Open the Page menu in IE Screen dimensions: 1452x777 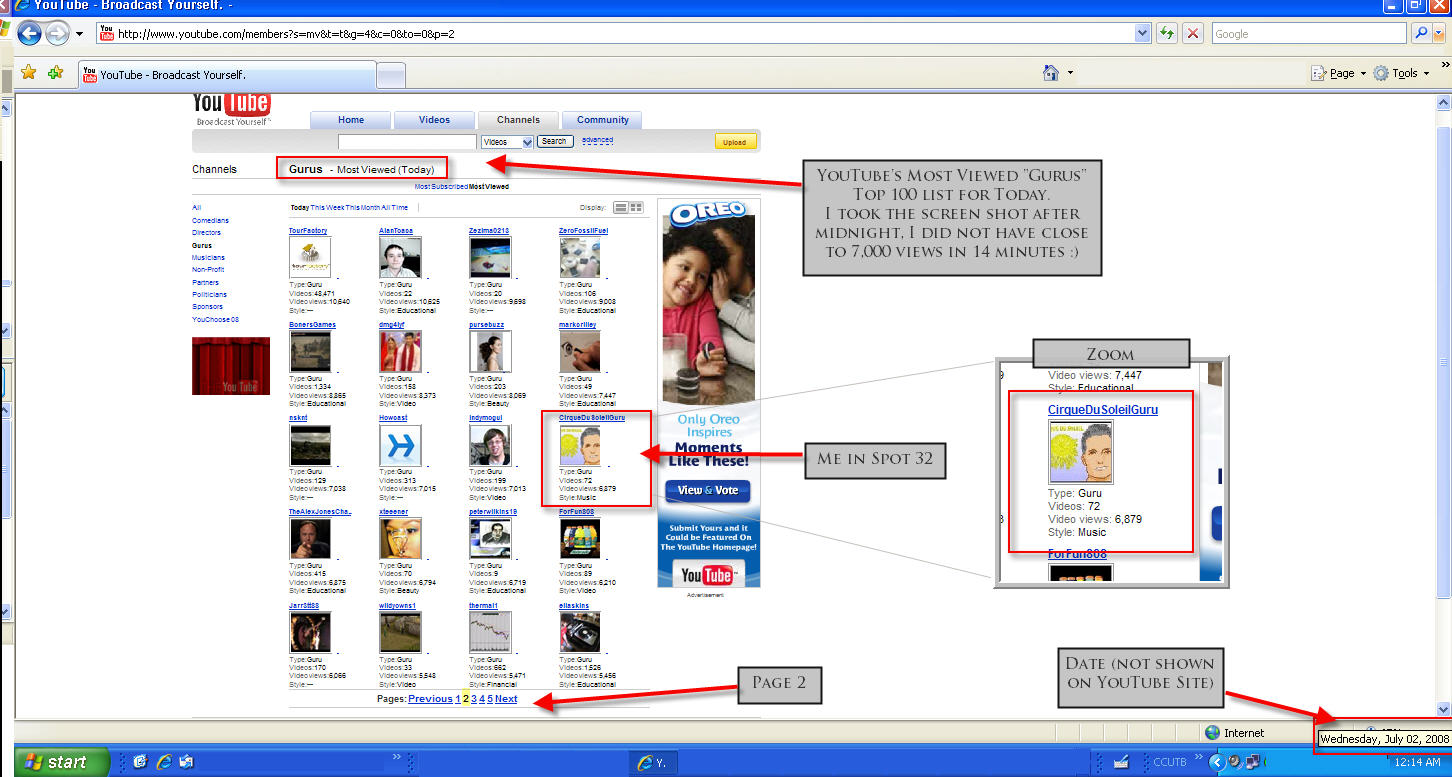pyautogui.click(x=1337, y=73)
